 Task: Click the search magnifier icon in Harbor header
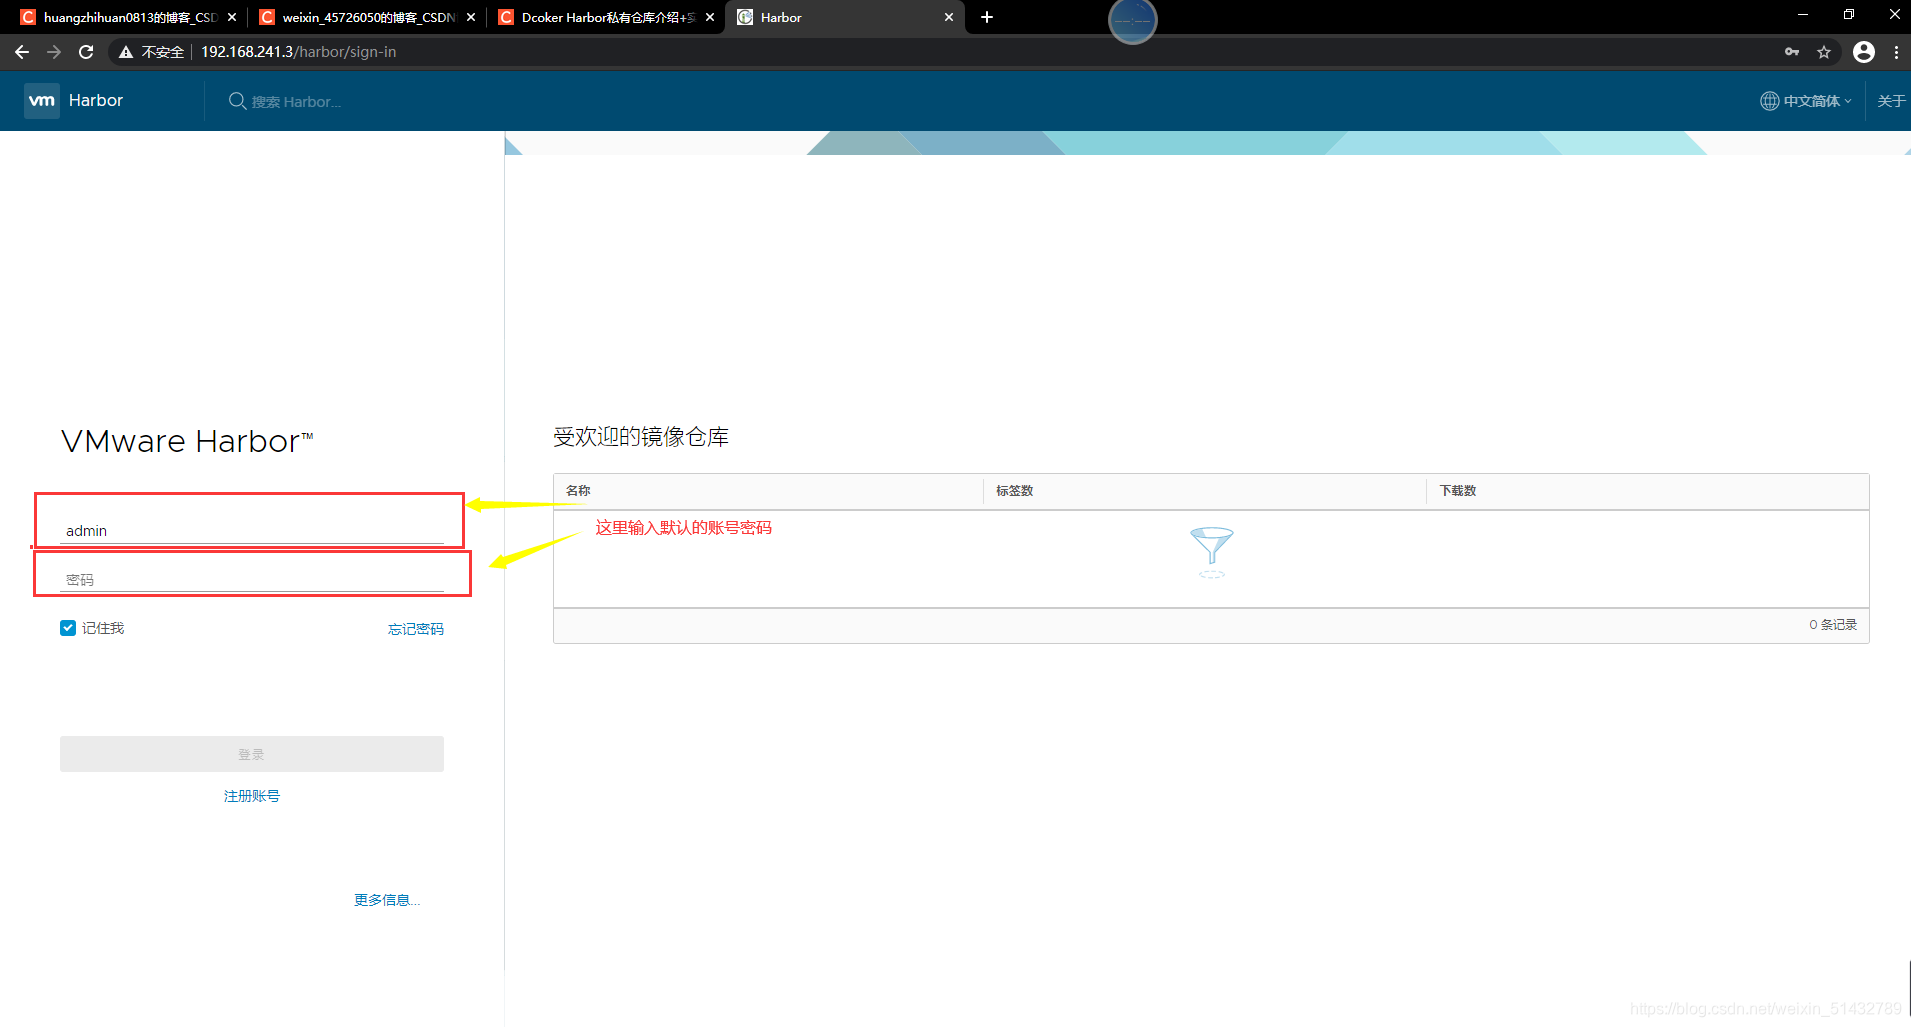[x=237, y=101]
